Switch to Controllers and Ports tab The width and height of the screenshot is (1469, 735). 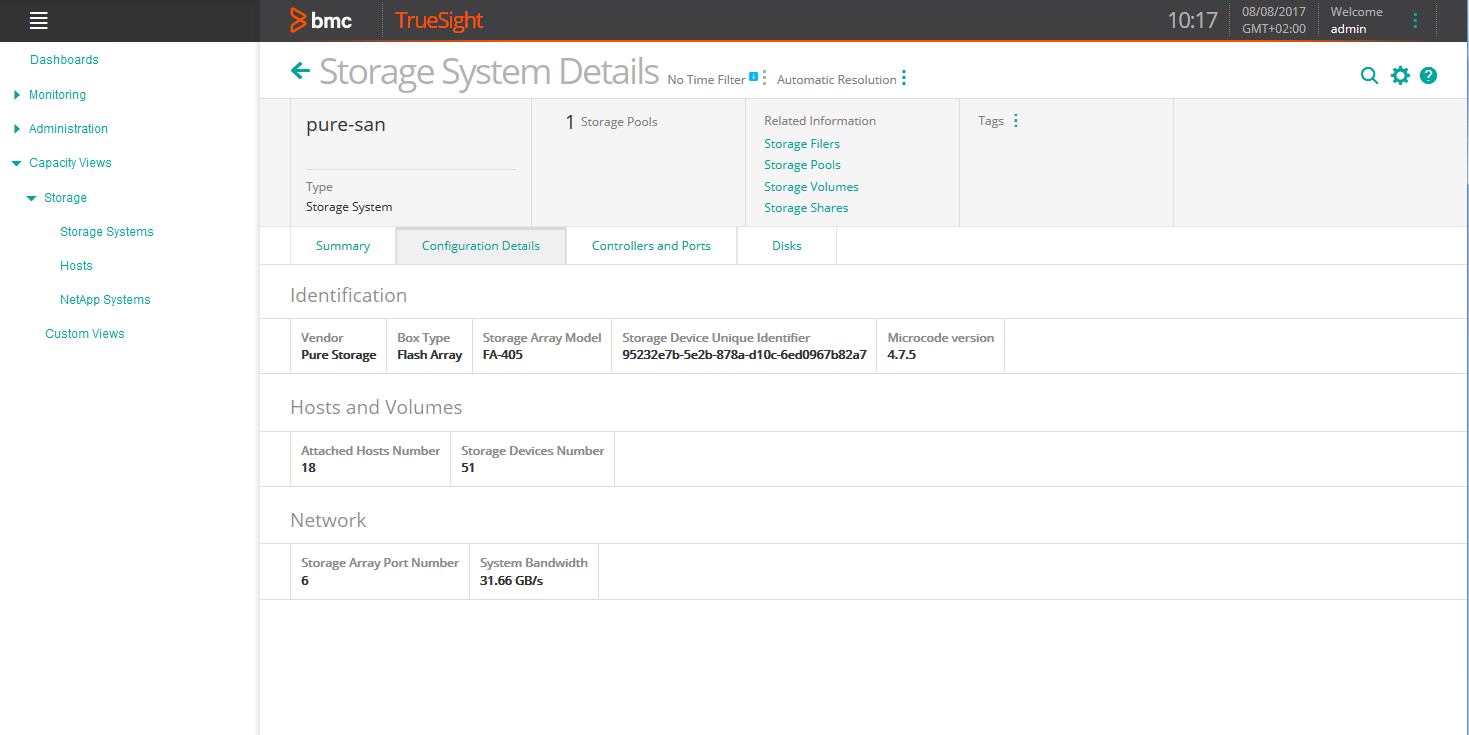tap(651, 246)
